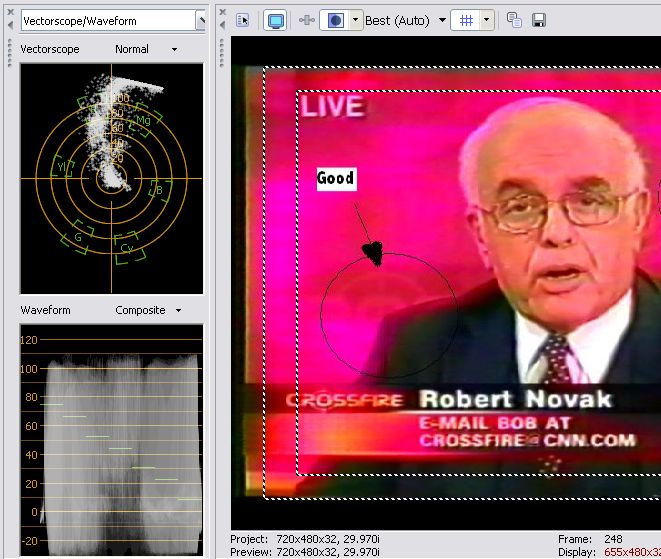This screenshot has height=559, width=661.
Task: Click the waveform monitor display
Action: 112,440
